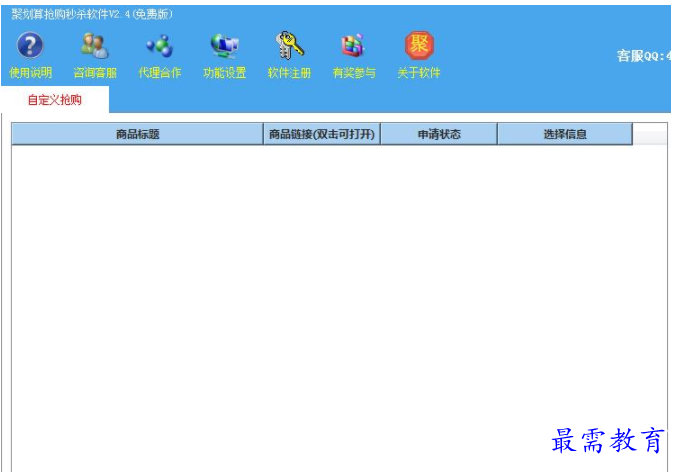The image size is (673, 472).
Task: Open the 有奖参与 colorful blocks icon
Action: (x=354, y=45)
